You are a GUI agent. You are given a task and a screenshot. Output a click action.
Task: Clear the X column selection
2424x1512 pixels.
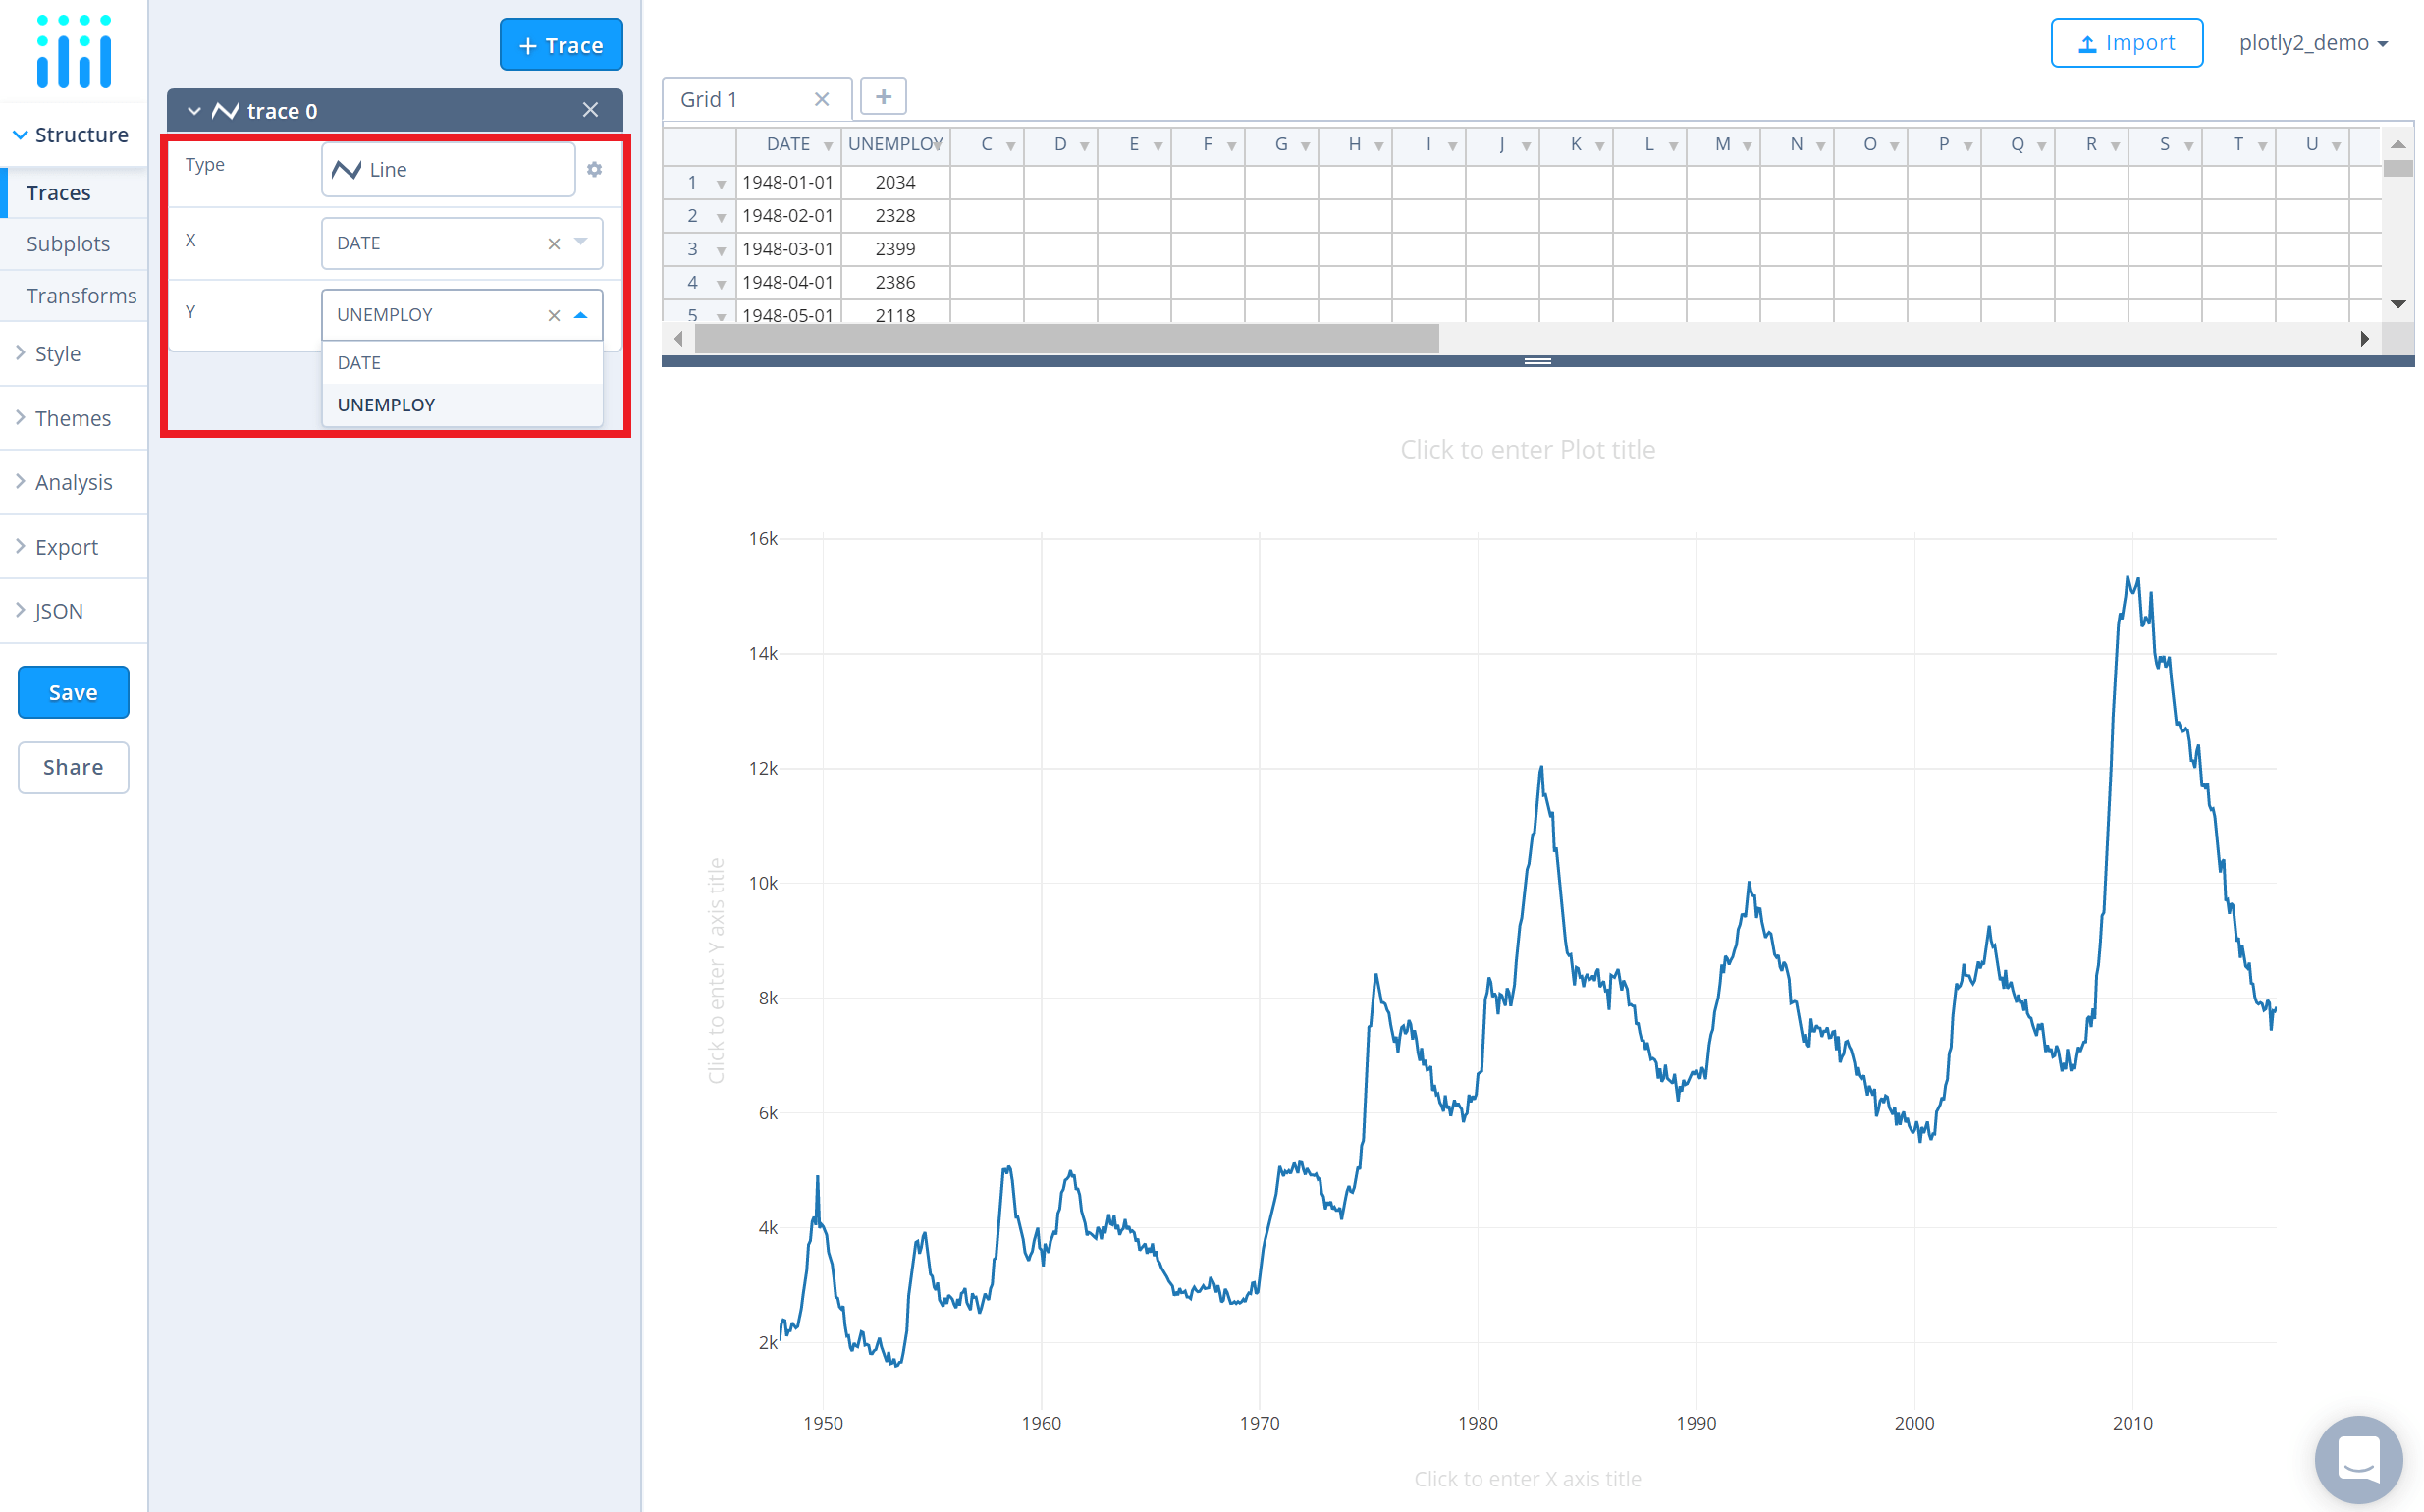pyautogui.click(x=554, y=244)
